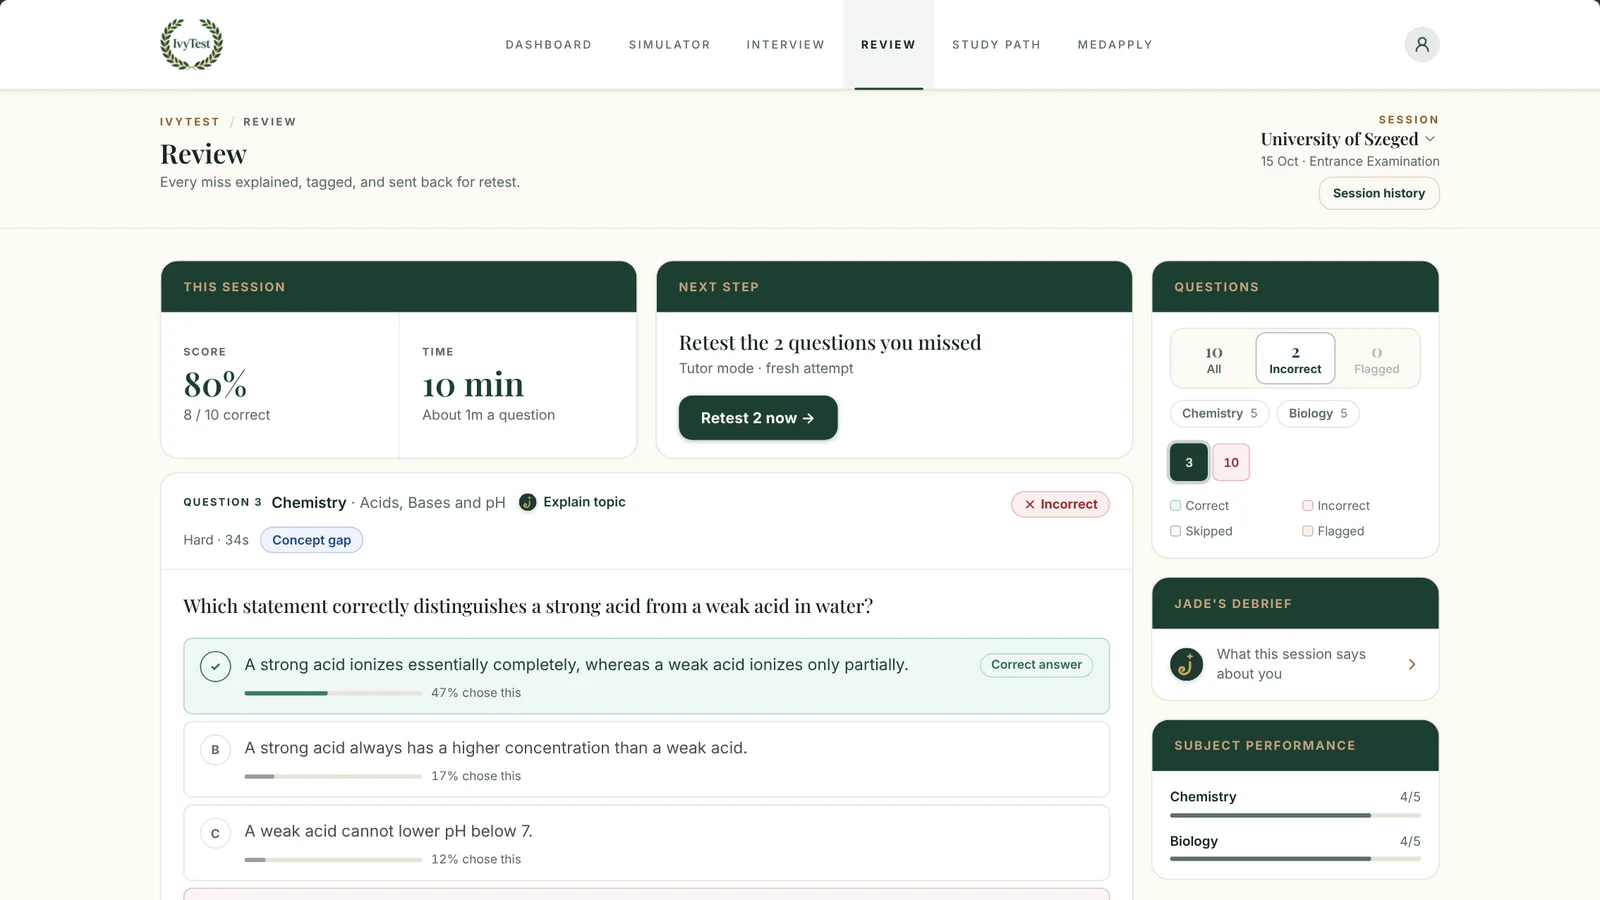This screenshot has height=900, width=1600.
Task: Open the MedApply tab
Action: point(1115,45)
